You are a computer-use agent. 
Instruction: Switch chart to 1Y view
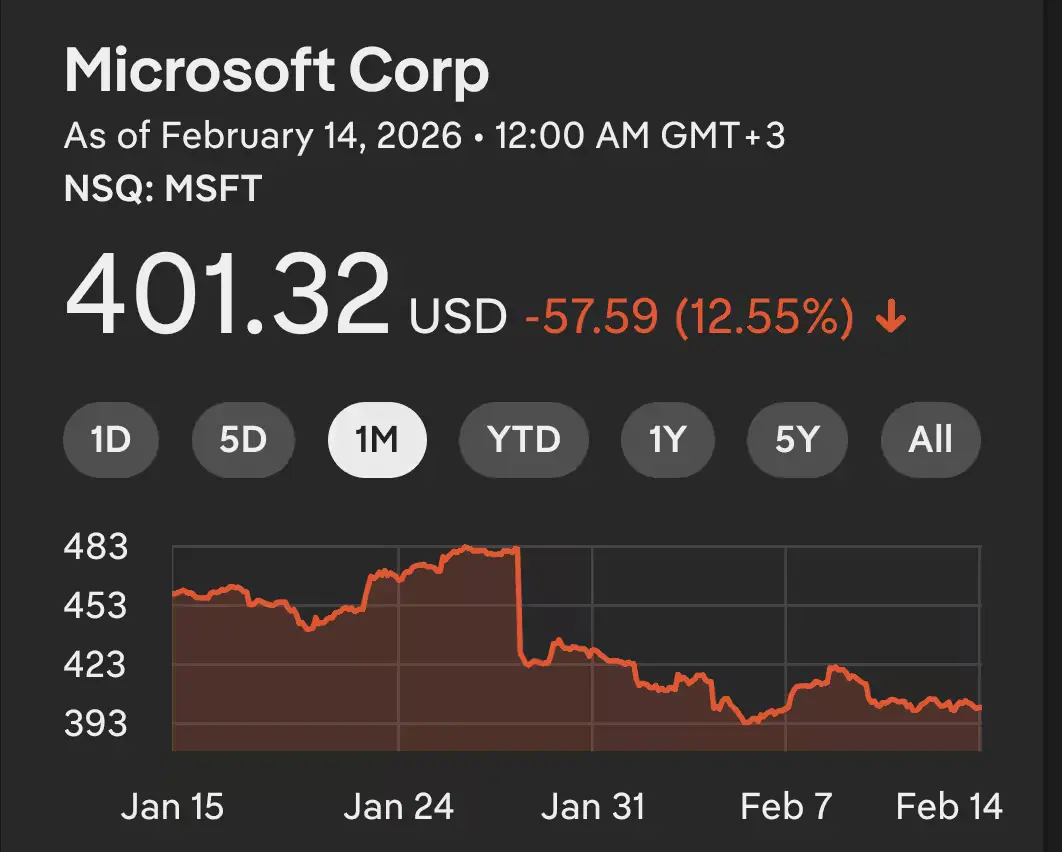667,439
